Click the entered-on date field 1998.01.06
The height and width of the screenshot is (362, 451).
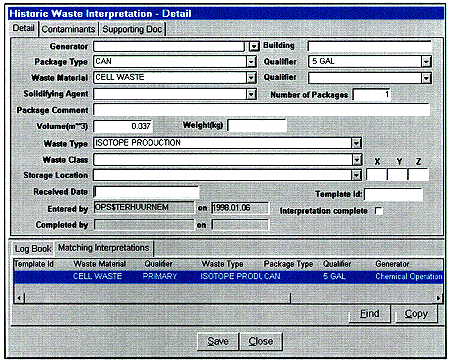pos(240,208)
